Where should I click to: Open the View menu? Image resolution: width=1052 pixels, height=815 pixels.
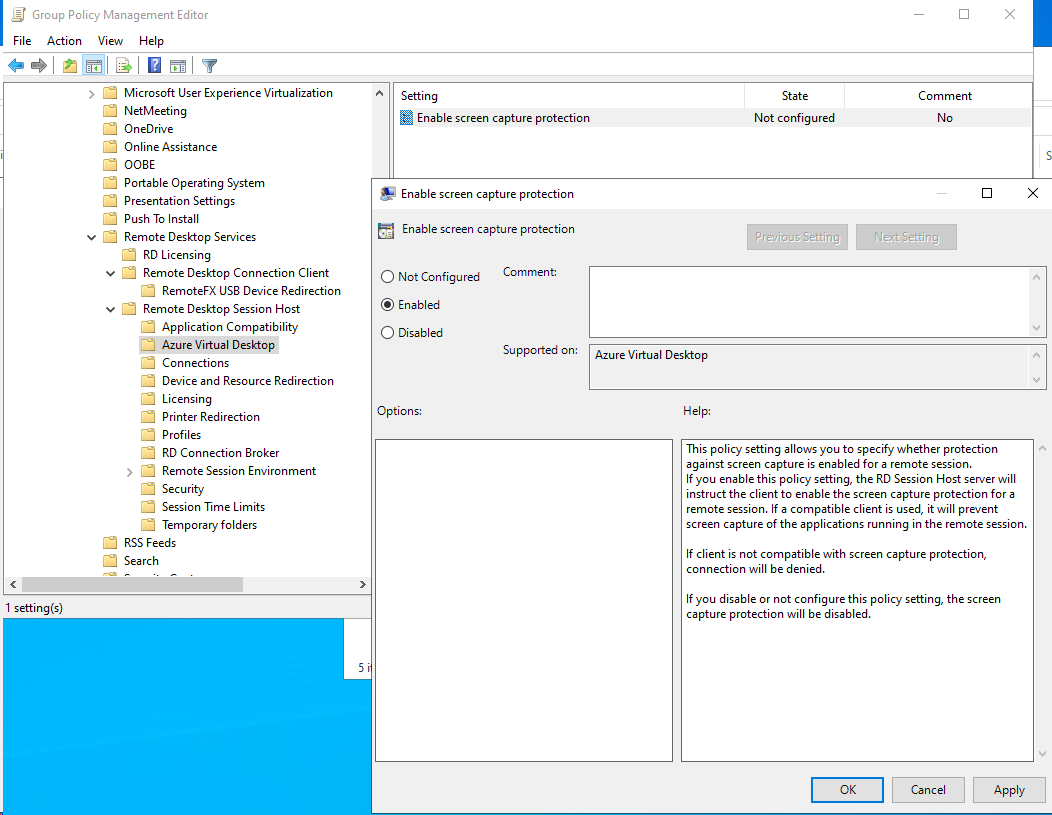(x=110, y=41)
